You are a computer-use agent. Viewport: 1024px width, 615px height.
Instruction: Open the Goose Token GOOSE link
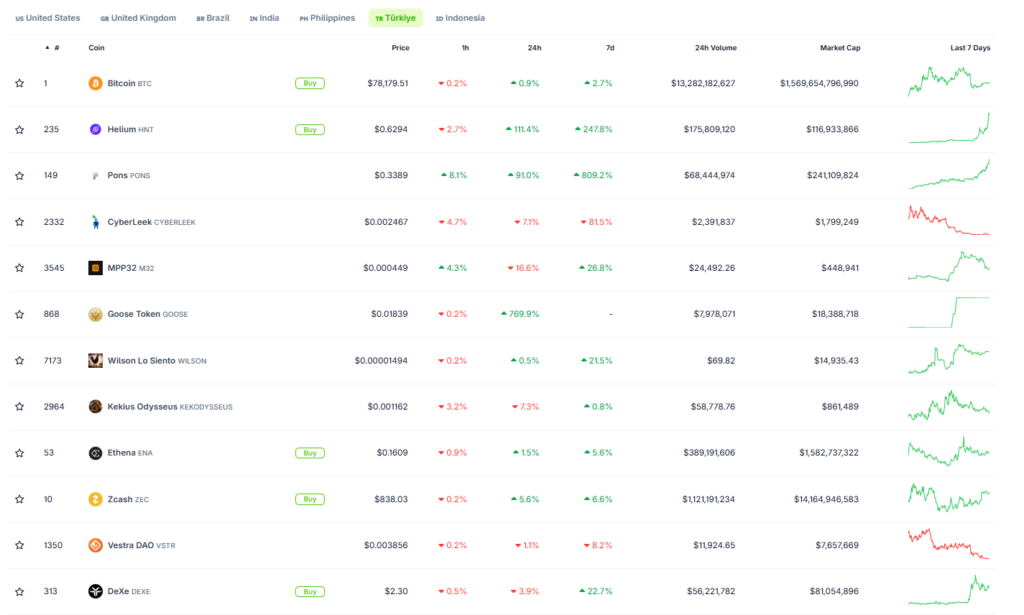(148, 314)
